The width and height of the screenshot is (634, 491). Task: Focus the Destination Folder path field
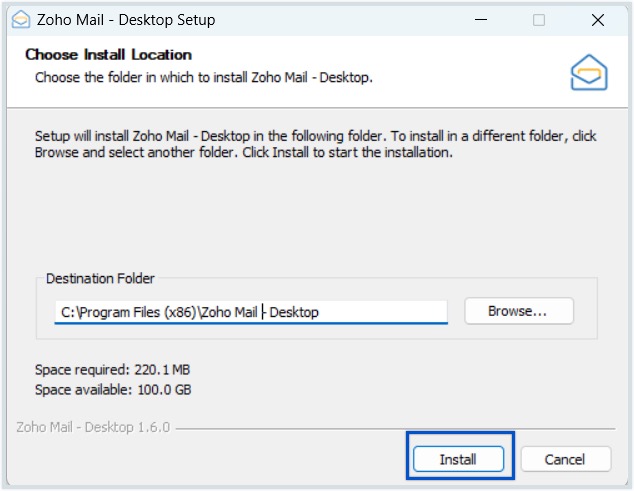251,312
